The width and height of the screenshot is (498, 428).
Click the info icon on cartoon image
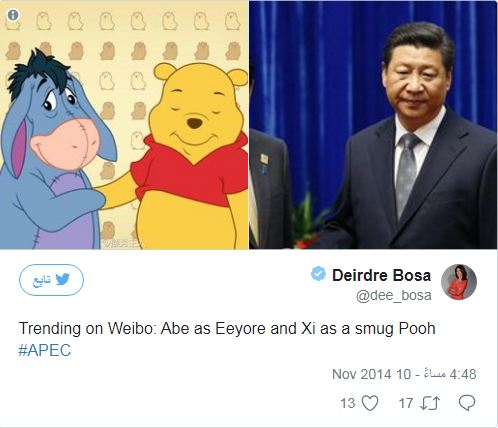tap(13, 15)
